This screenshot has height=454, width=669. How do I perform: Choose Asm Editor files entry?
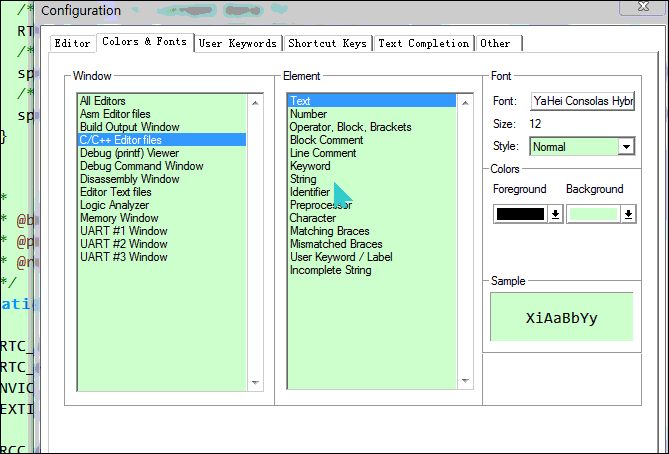pos(162,114)
